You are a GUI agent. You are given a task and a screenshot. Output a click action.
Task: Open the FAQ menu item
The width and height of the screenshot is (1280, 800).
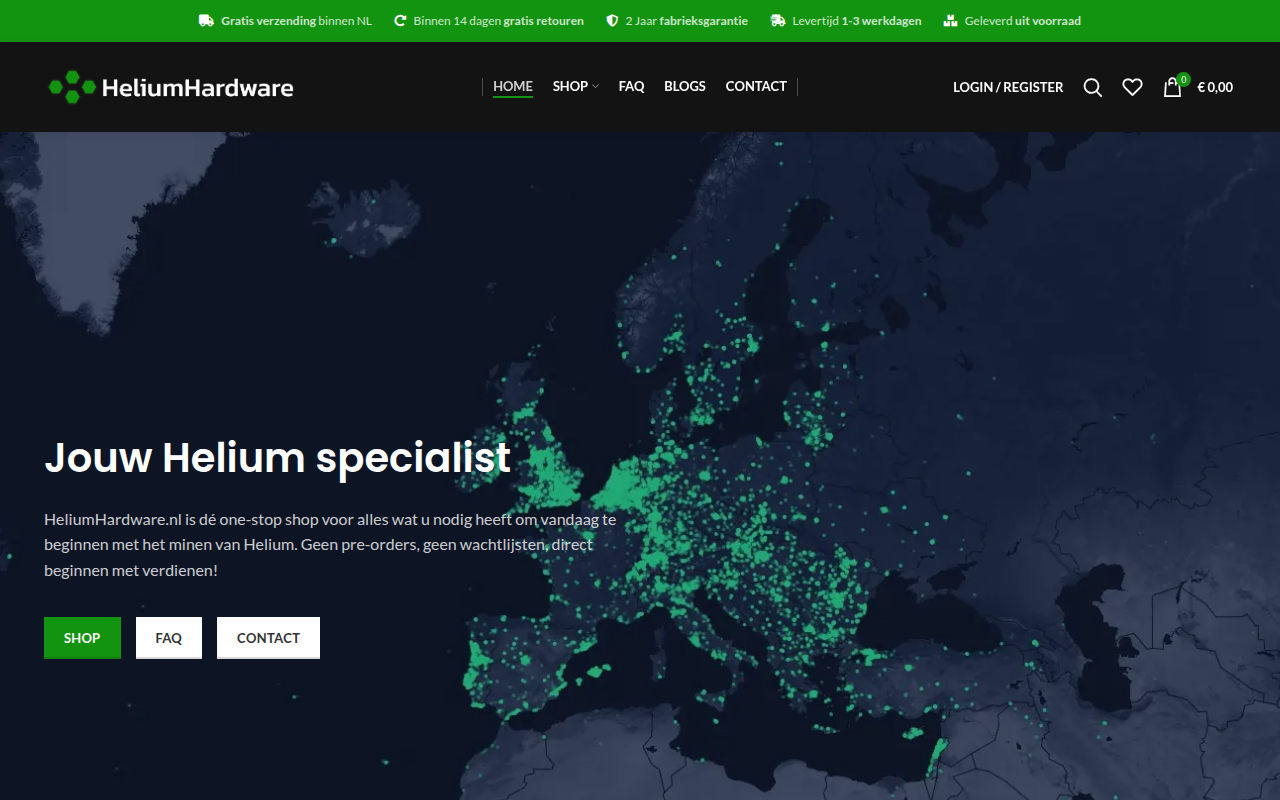point(631,86)
